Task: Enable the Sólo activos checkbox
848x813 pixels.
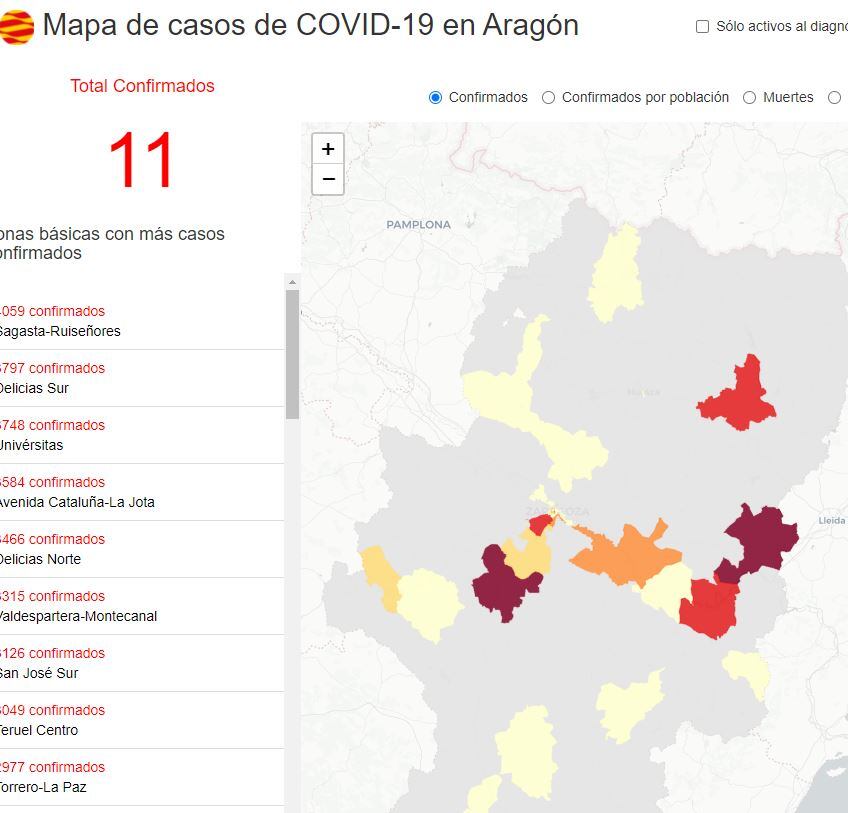Action: [702, 27]
